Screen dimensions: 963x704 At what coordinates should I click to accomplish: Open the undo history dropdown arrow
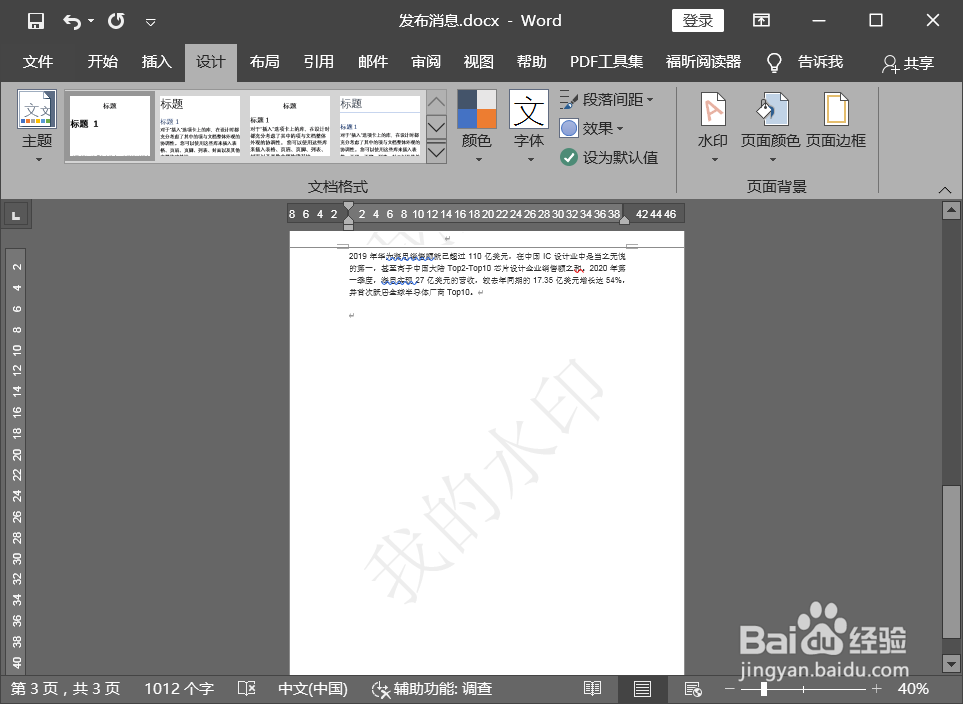91,22
